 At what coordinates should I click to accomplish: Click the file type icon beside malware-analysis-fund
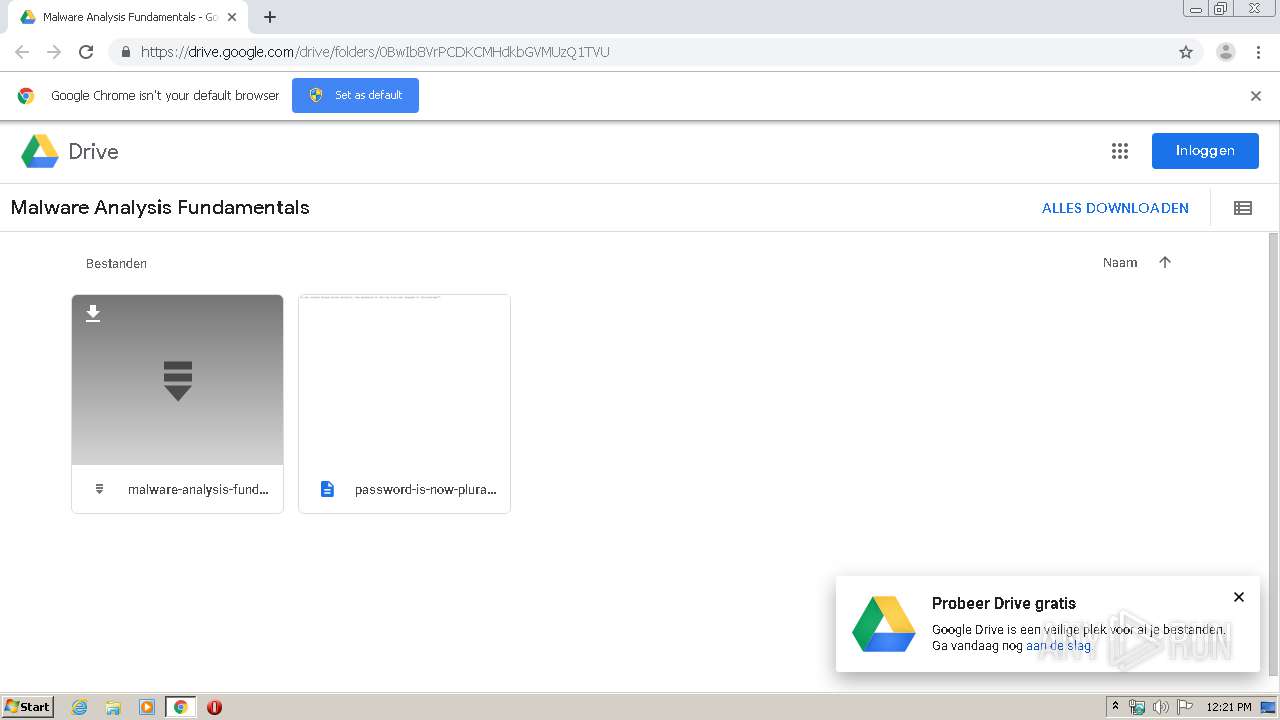[x=99, y=489]
